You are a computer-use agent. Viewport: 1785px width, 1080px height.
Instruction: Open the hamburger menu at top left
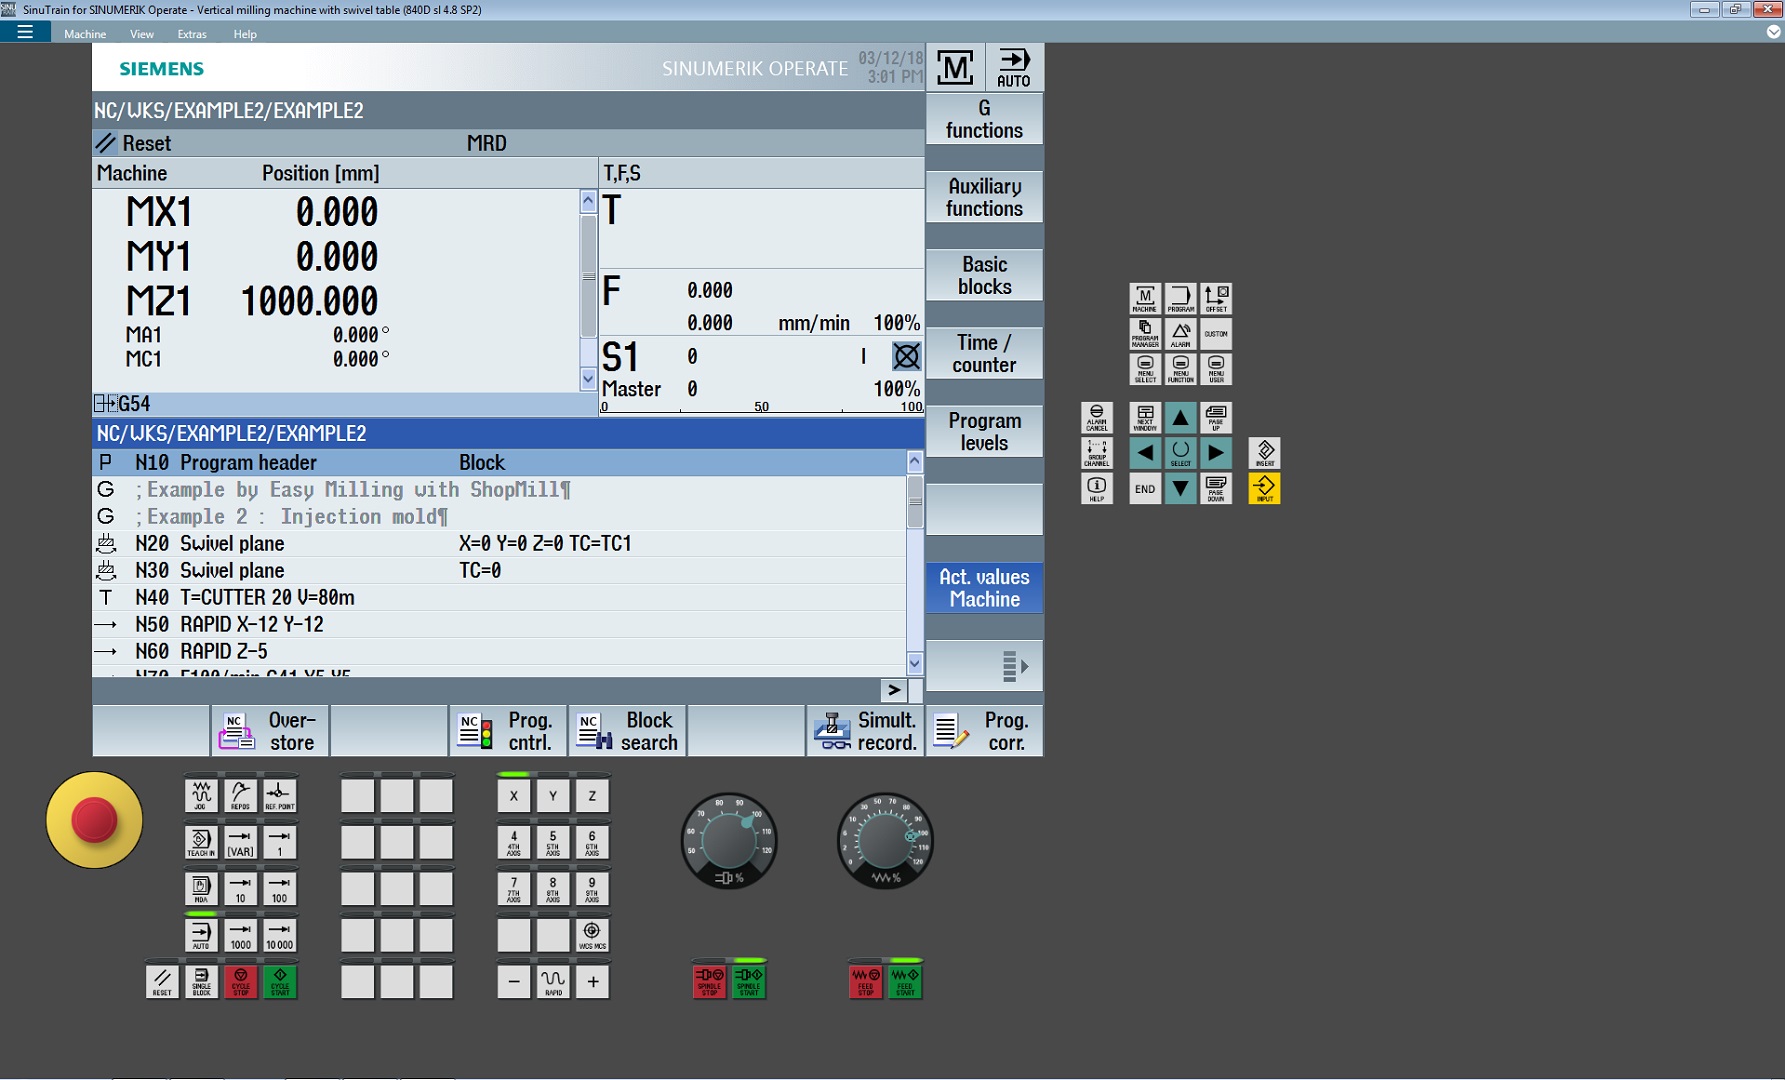(x=25, y=32)
